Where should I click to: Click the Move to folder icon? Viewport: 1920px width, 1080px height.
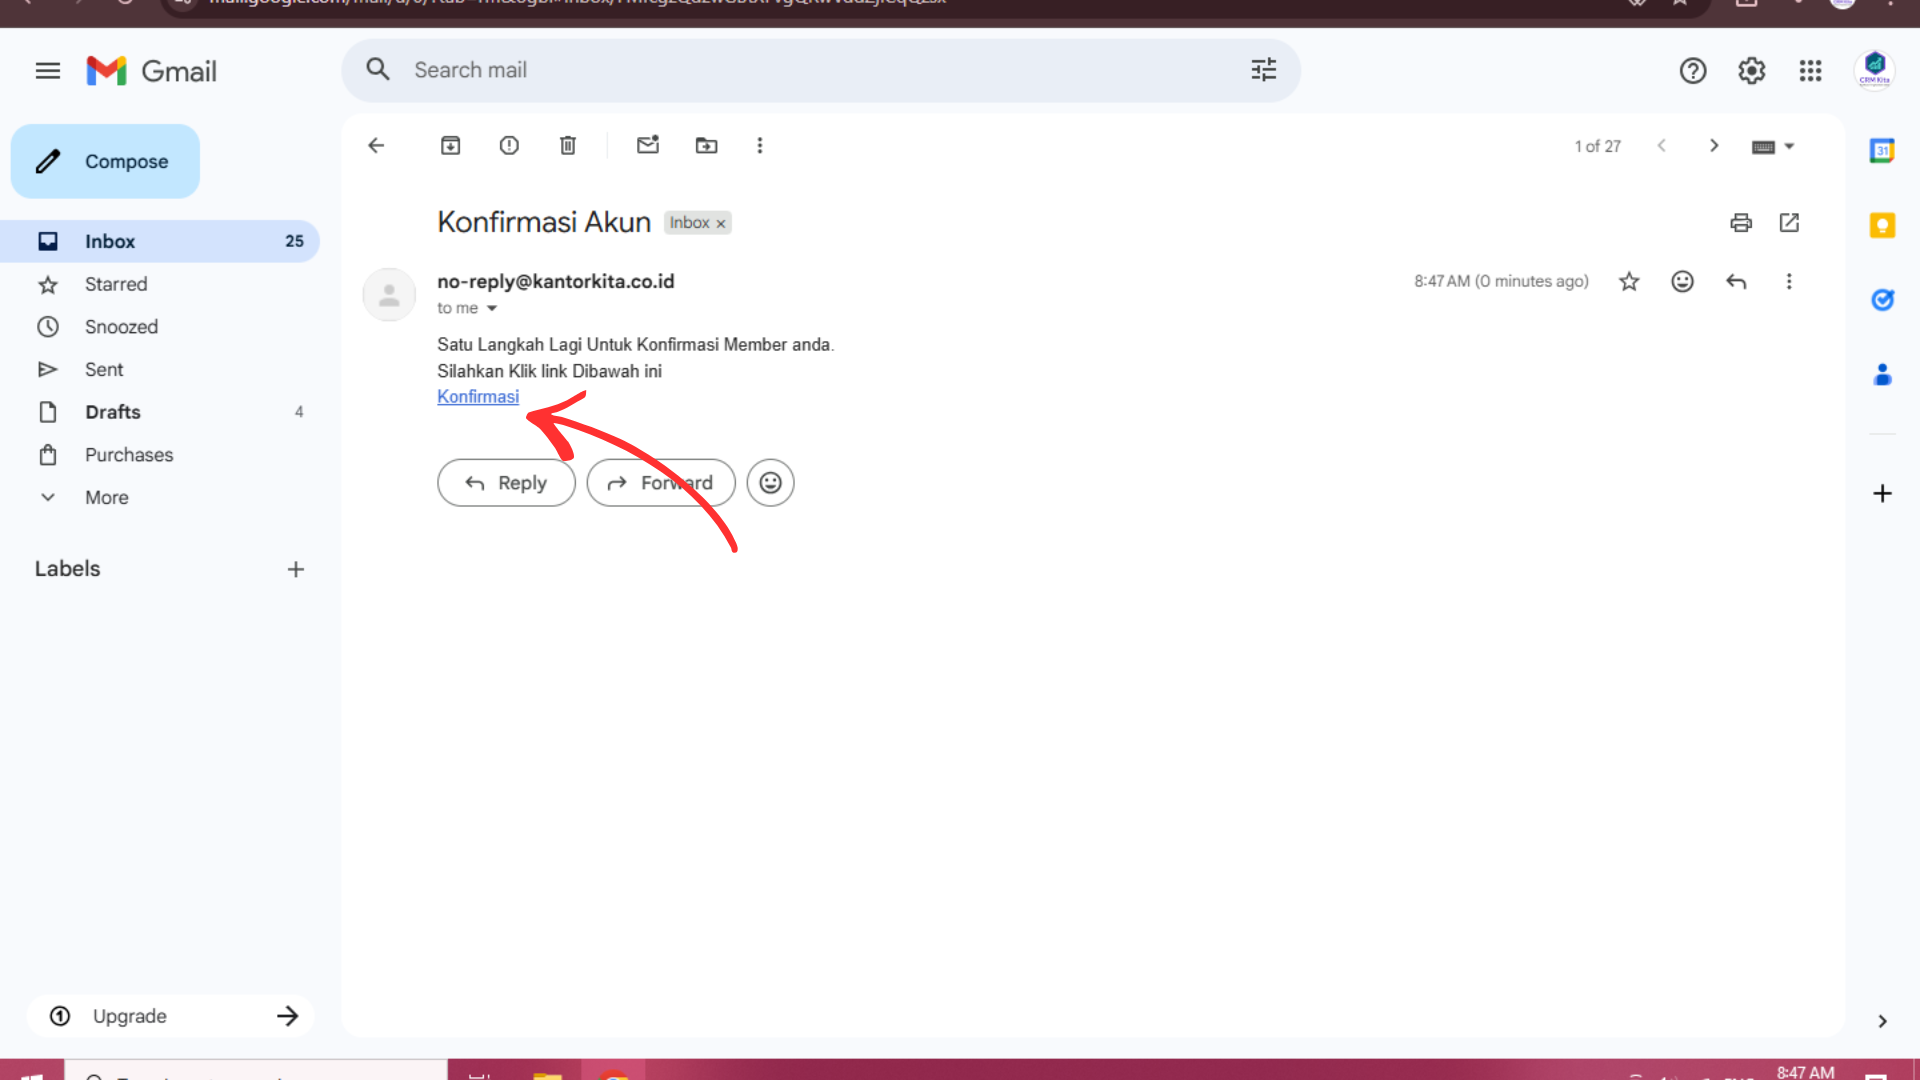click(706, 146)
